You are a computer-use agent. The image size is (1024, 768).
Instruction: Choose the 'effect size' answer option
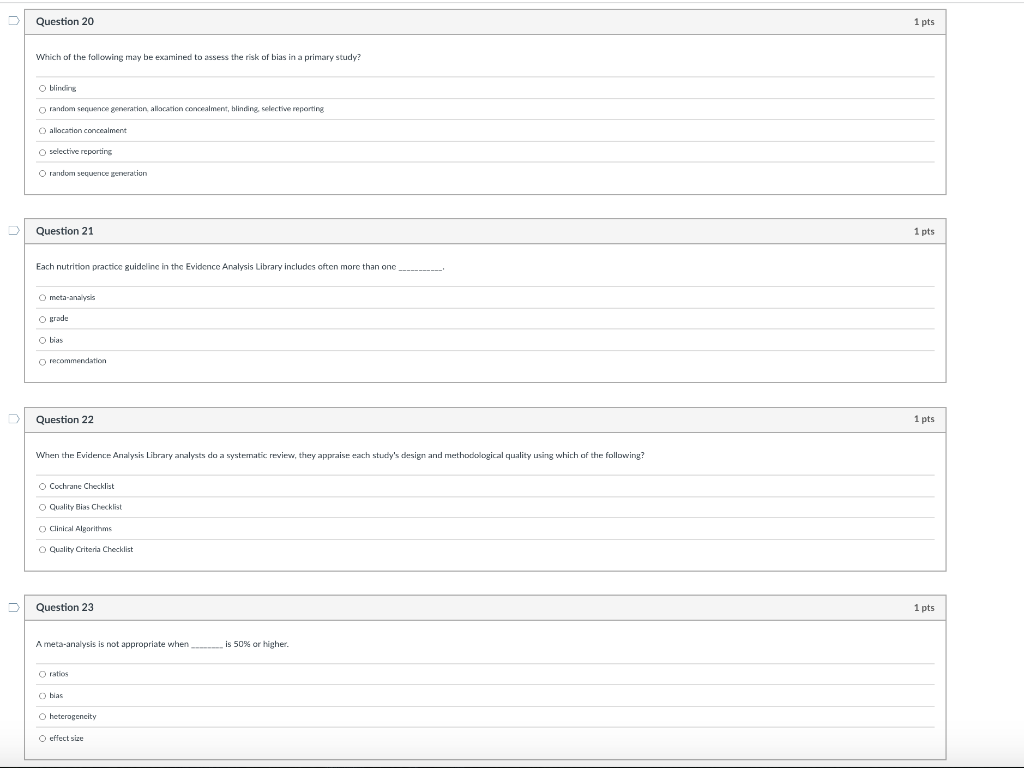coord(42,739)
